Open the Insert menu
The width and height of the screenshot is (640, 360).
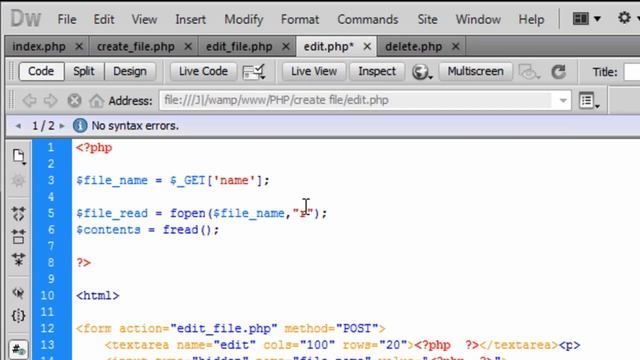tap(191, 19)
